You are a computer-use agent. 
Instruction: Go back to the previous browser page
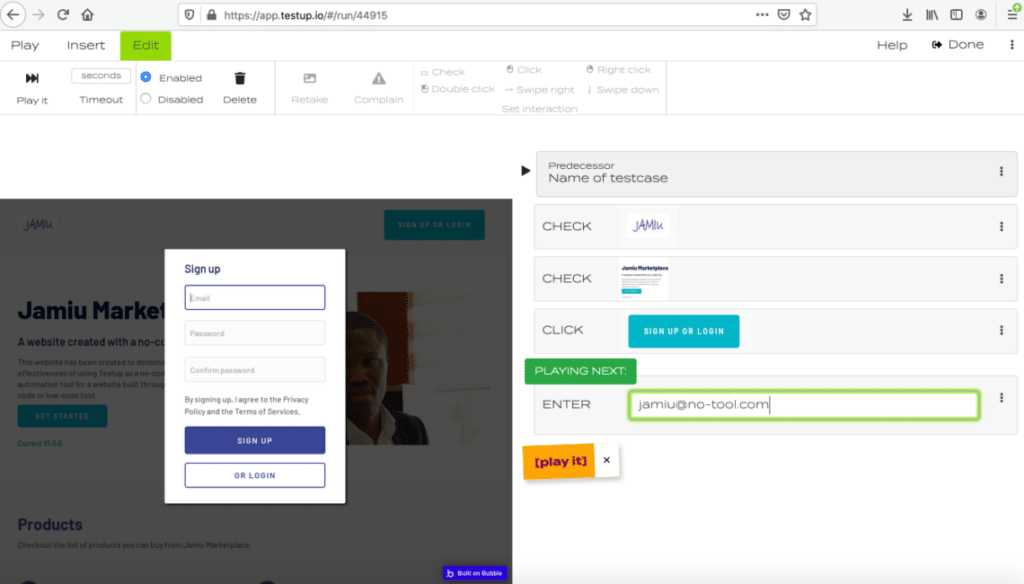[x=13, y=14]
